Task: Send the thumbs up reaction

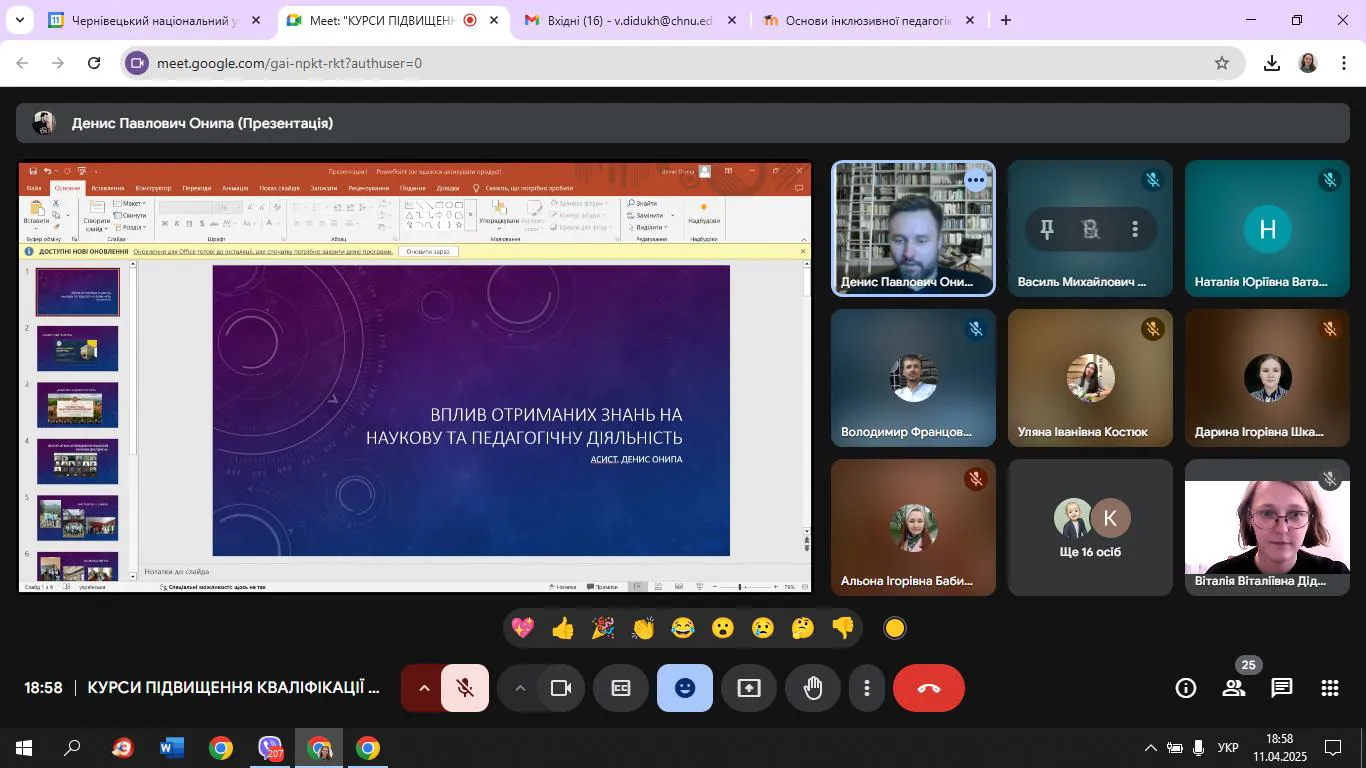Action: pos(563,628)
